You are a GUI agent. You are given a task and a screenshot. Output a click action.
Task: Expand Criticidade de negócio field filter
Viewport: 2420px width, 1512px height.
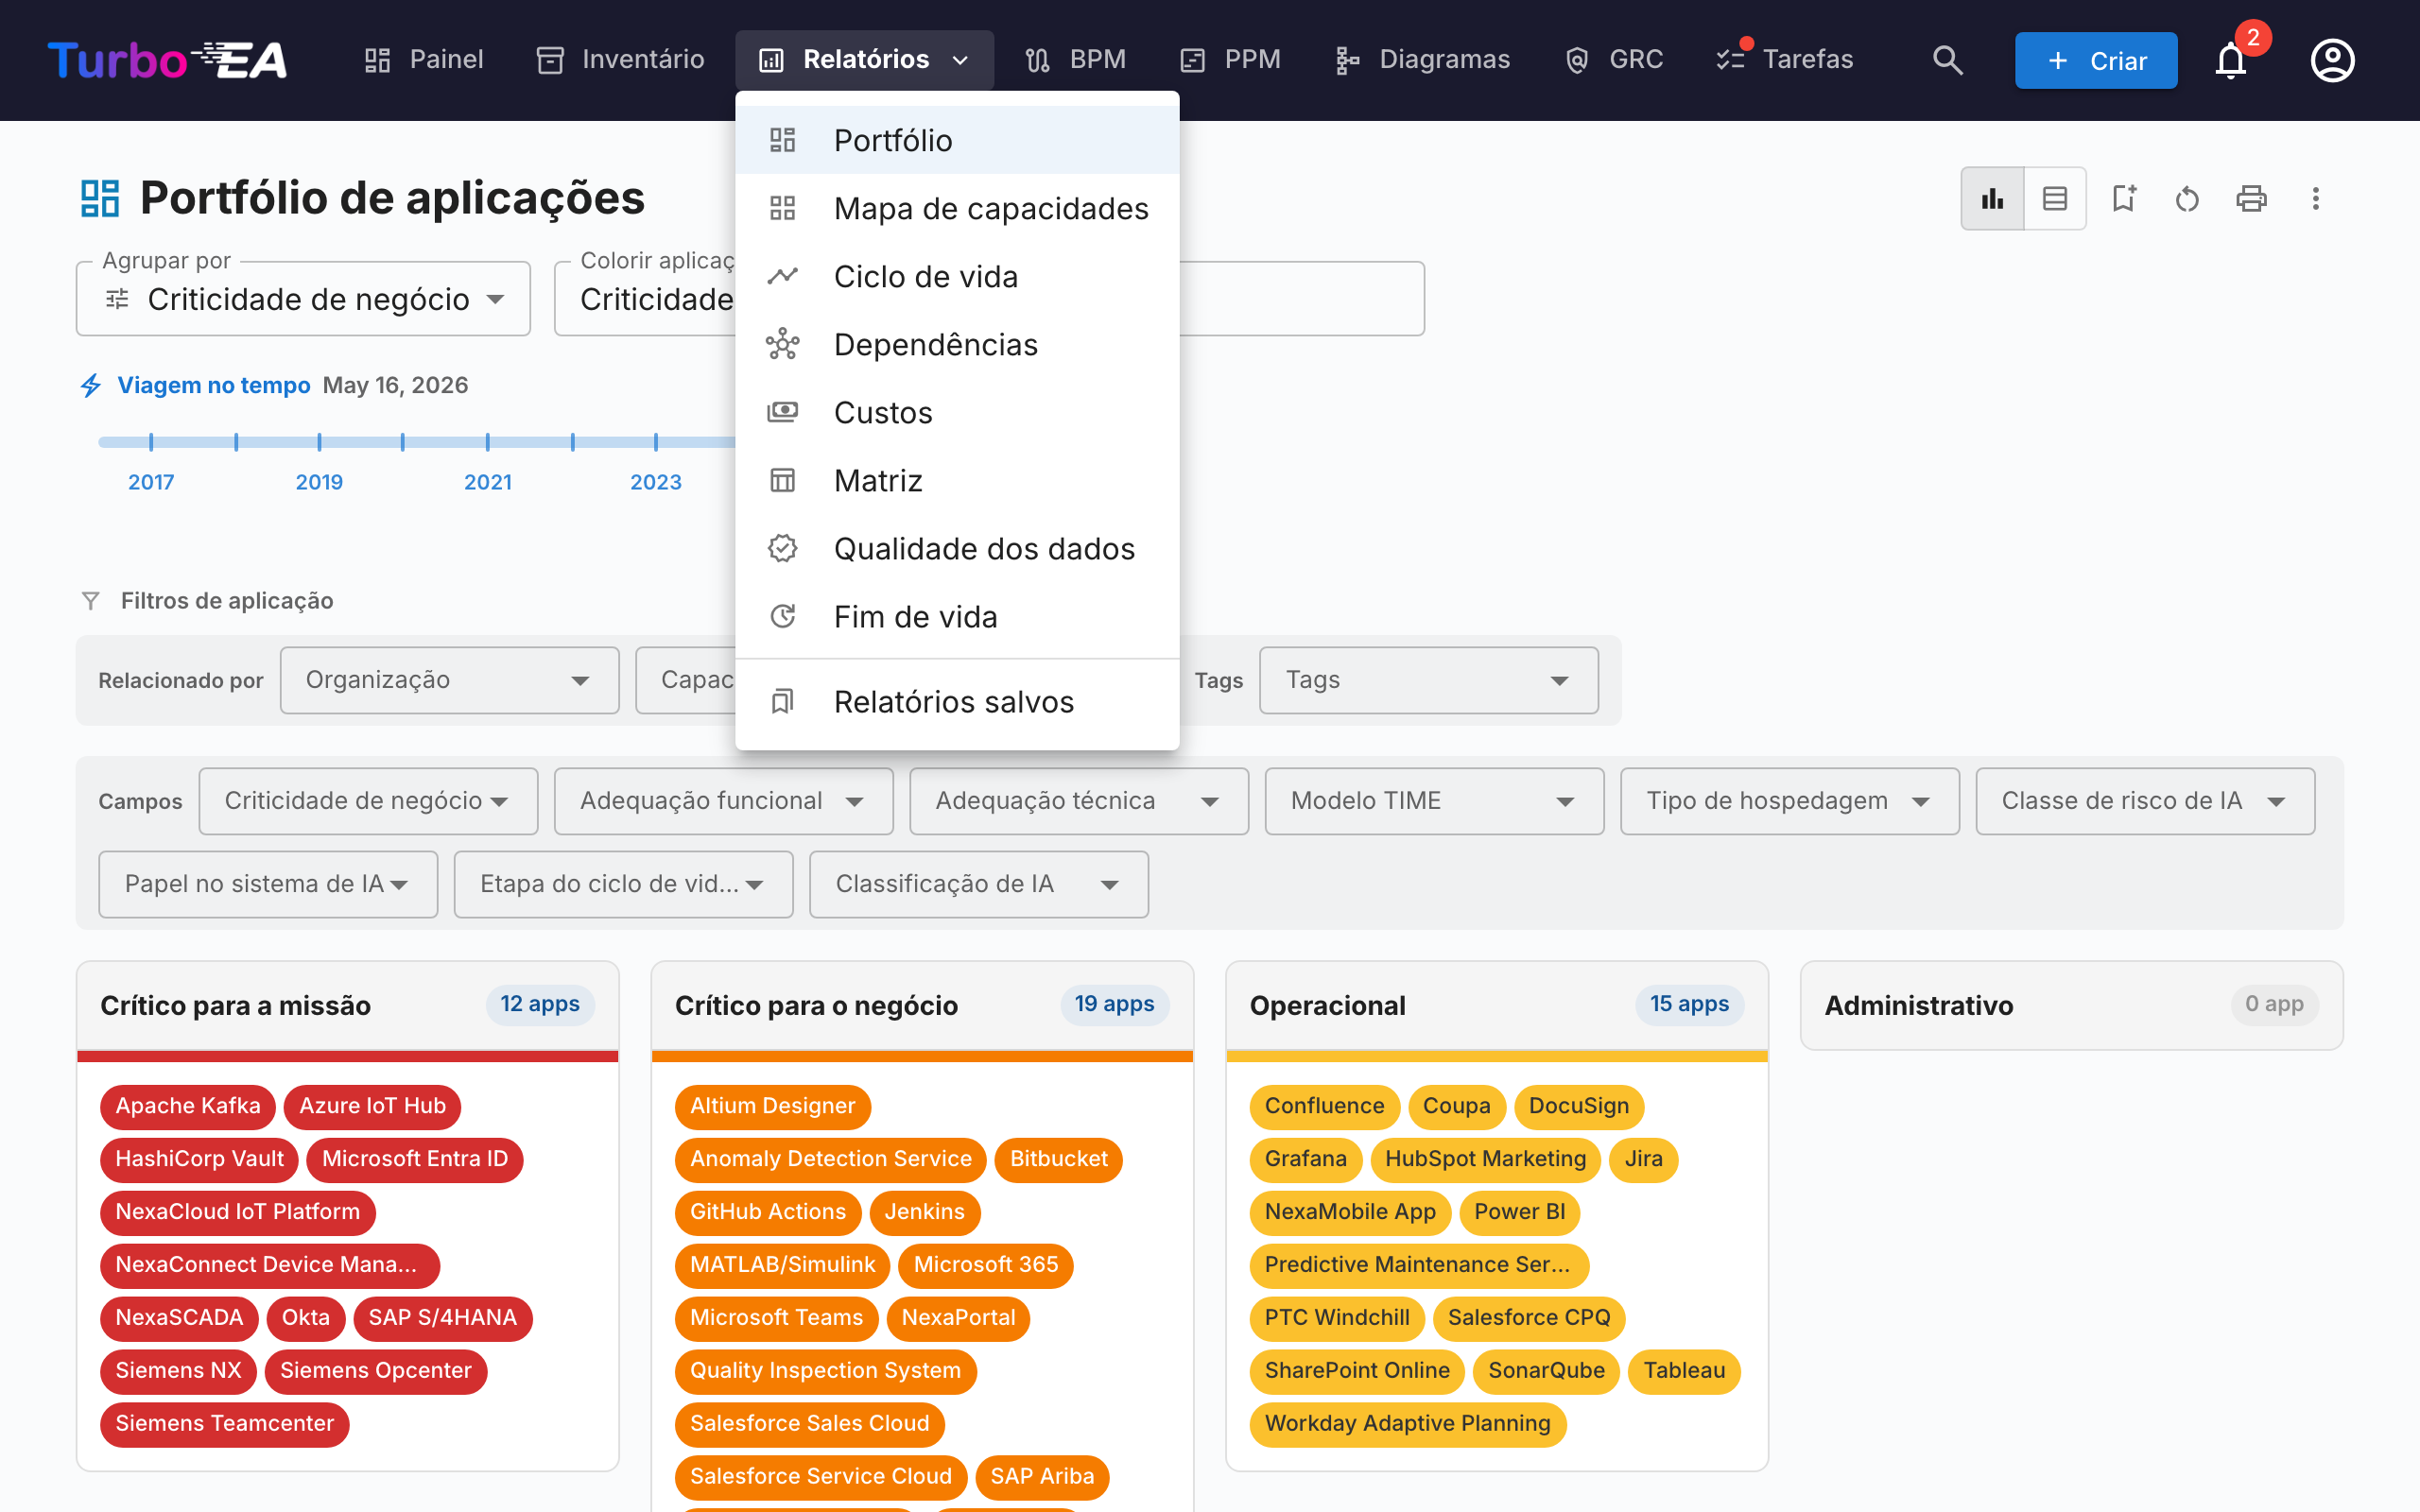[x=369, y=801]
